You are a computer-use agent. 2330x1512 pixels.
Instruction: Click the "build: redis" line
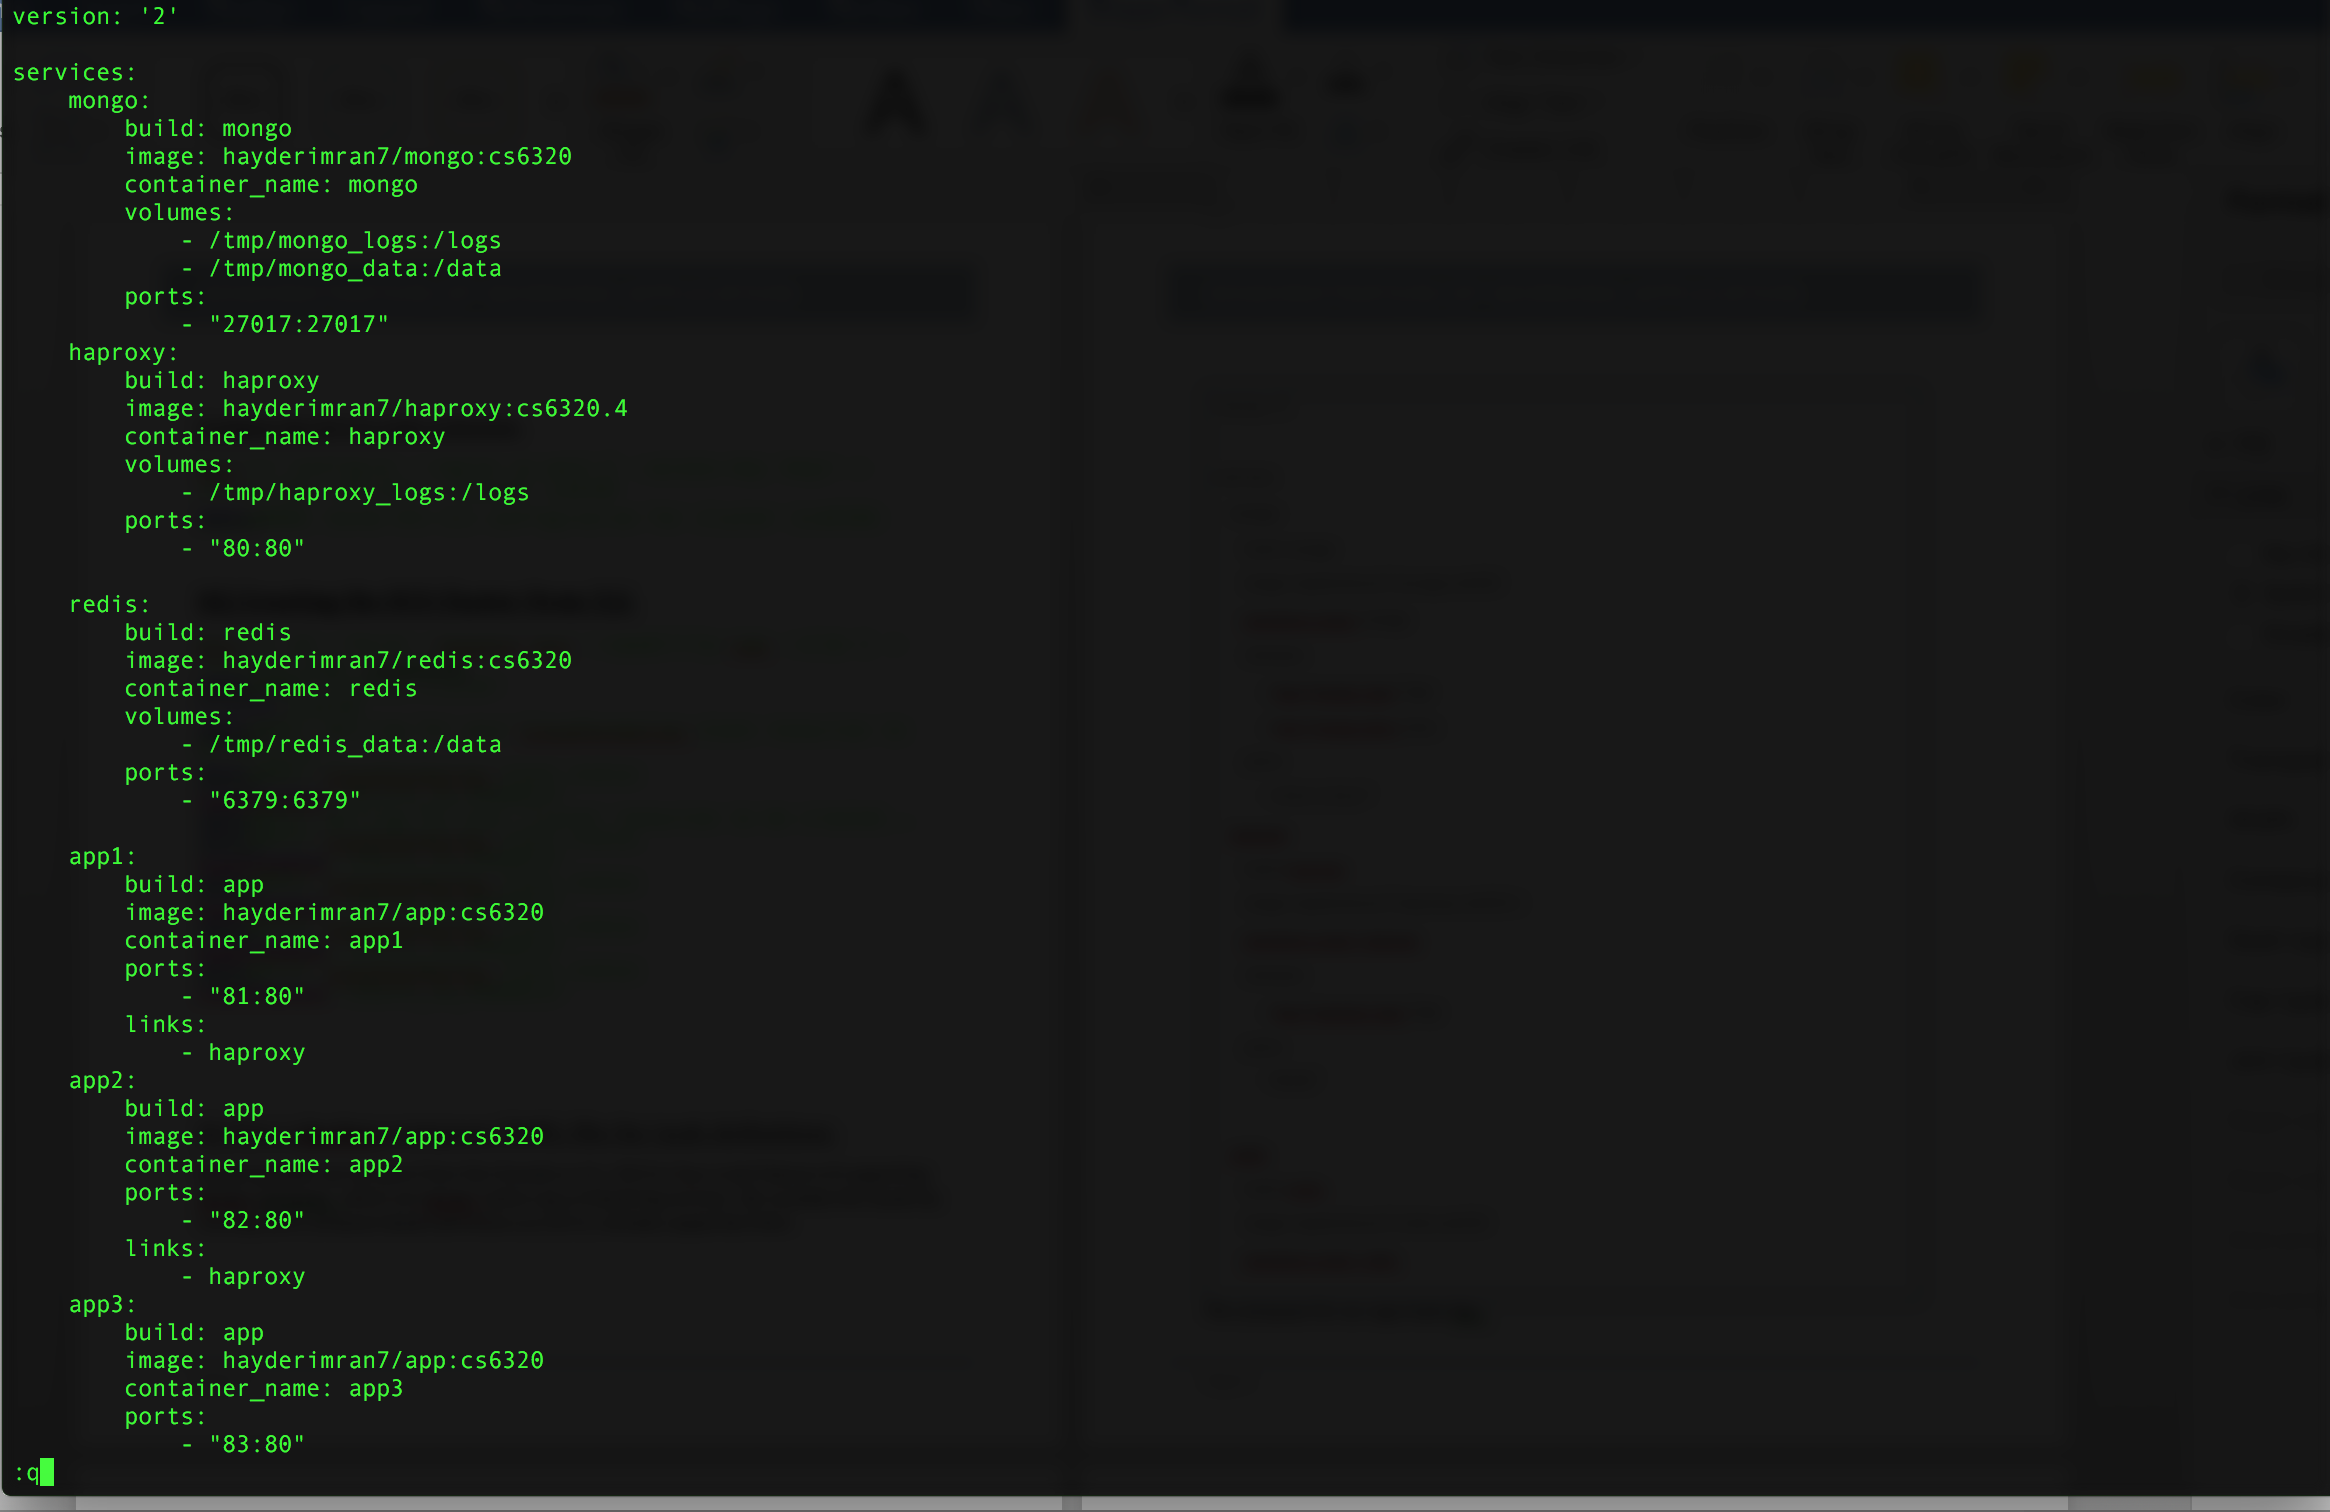point(208,632)
